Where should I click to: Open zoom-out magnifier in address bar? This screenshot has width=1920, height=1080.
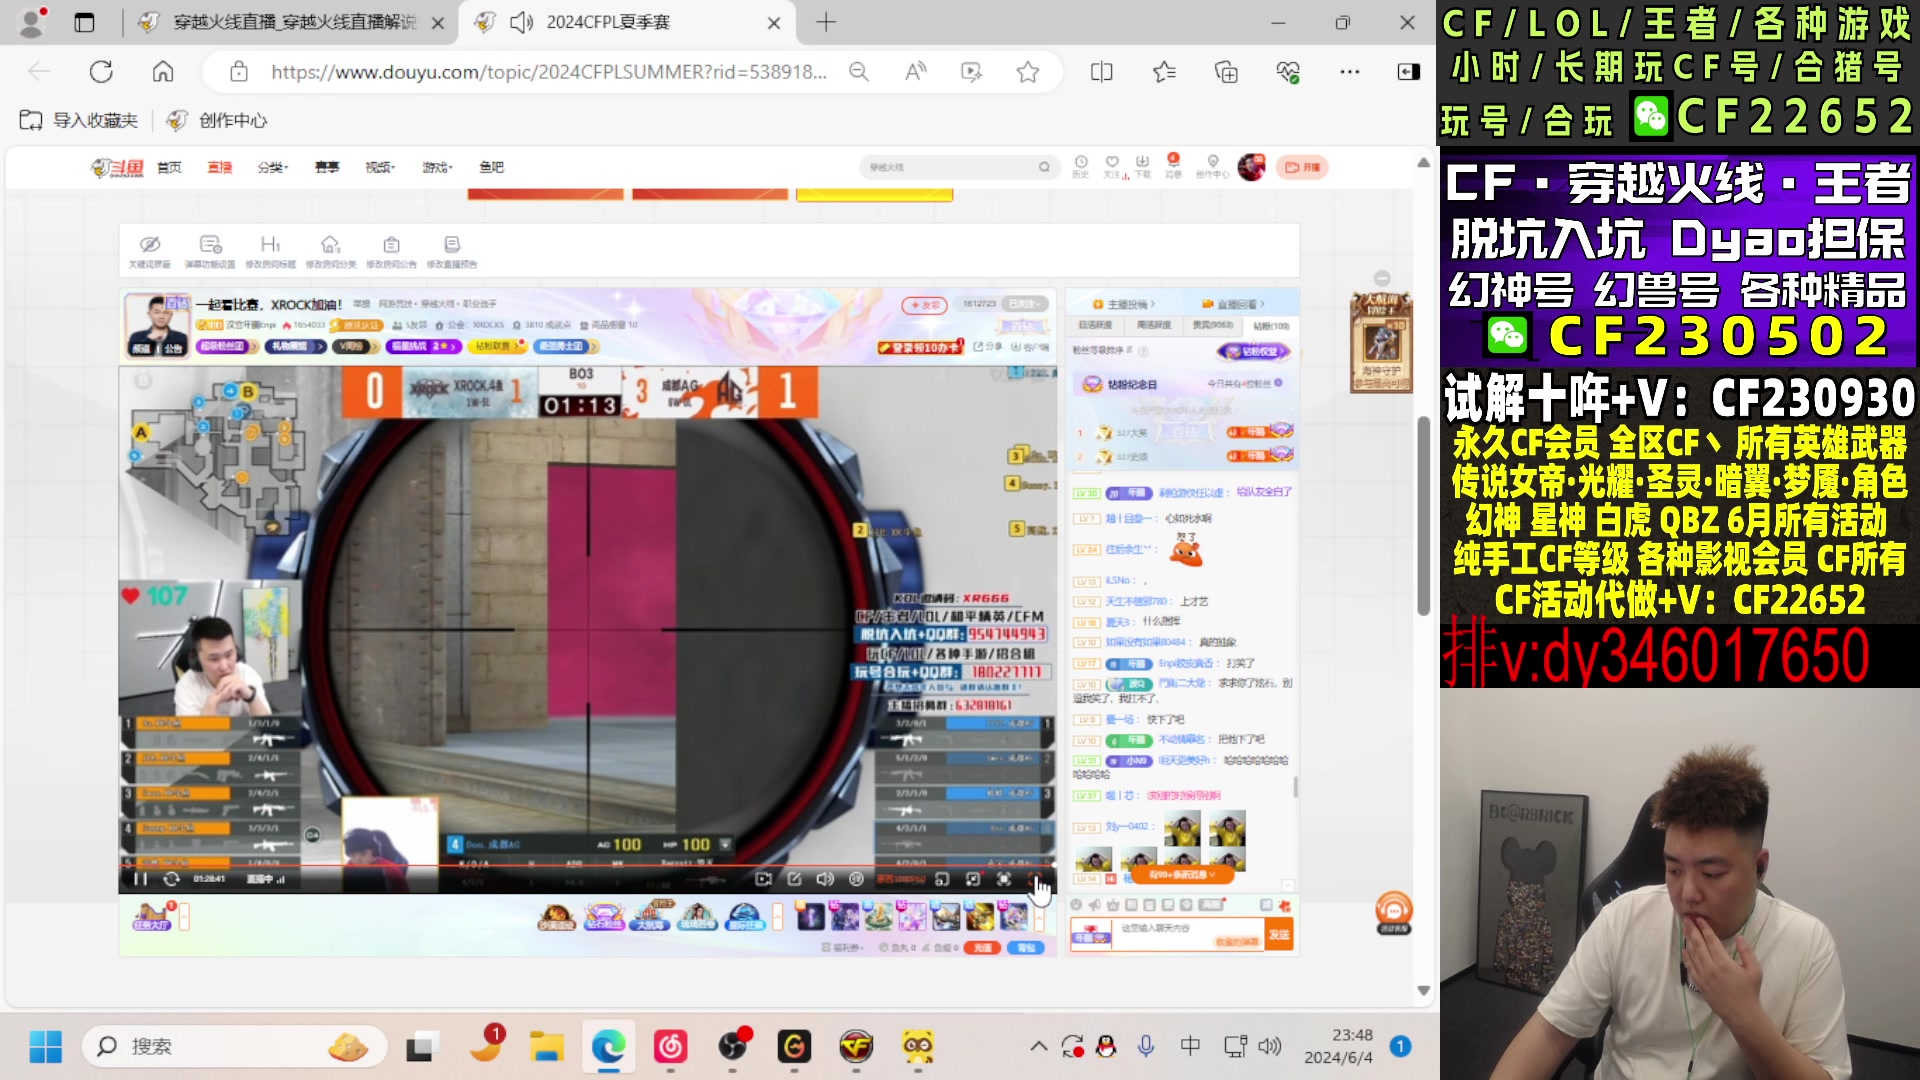pyautogui.click(x=859, y=72)
